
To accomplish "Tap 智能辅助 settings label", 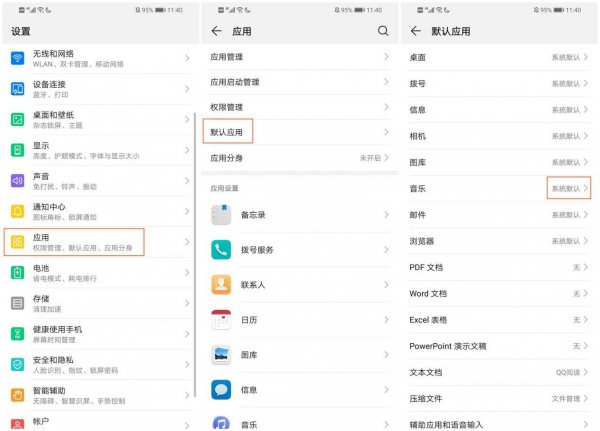I will [49, 390].
